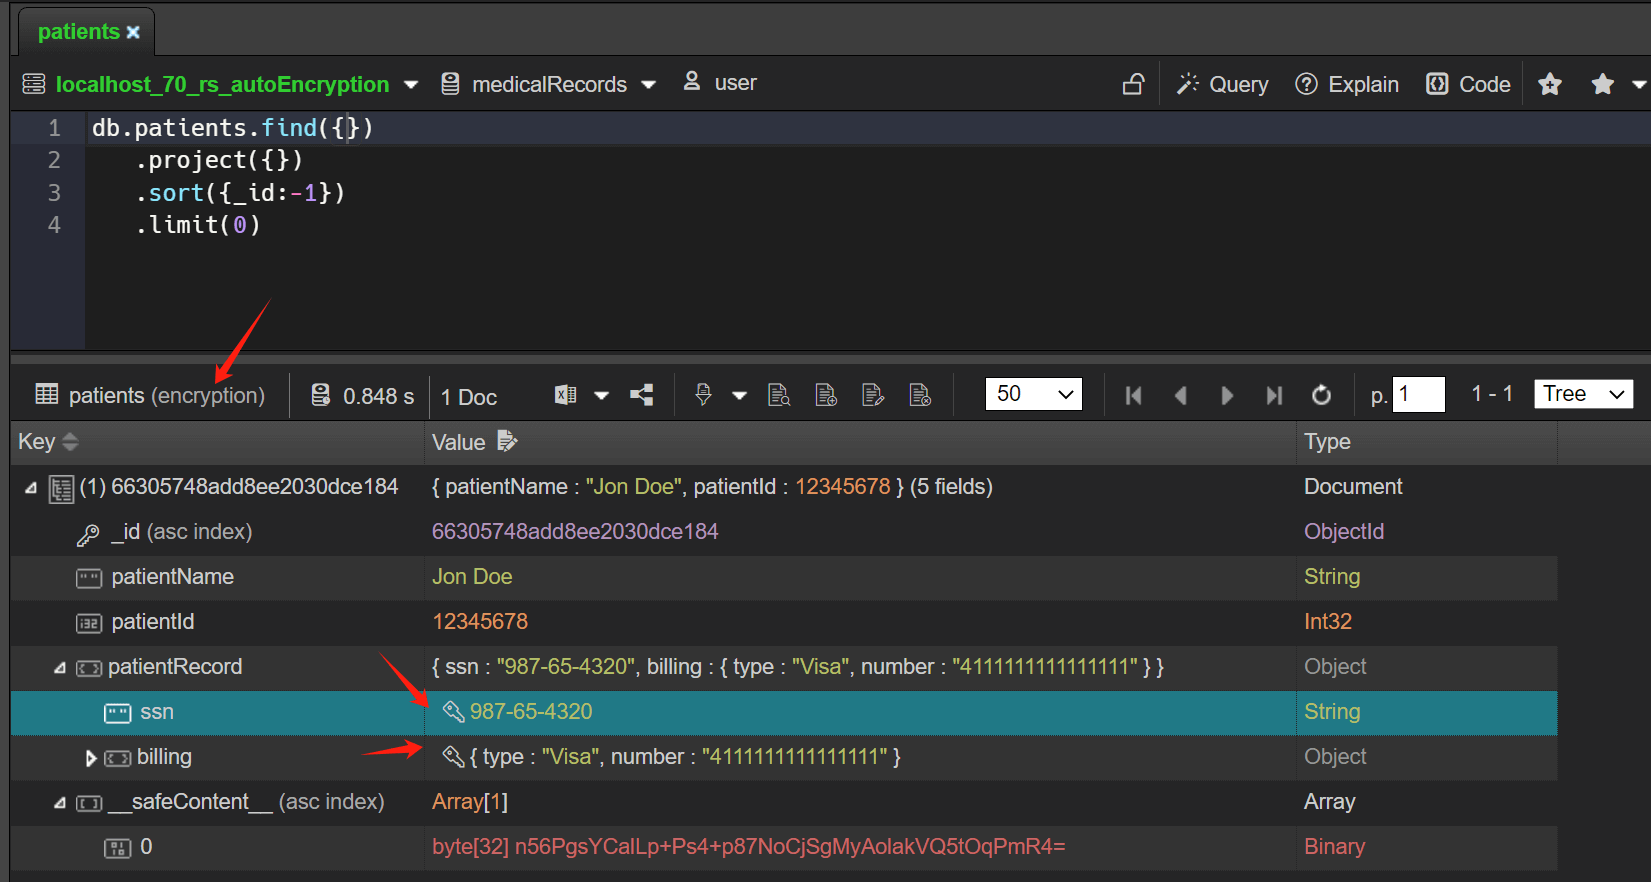Screen dimensions: 1651x882
Task: Click the Array[1] value
Action: click(x=470, y=802)
